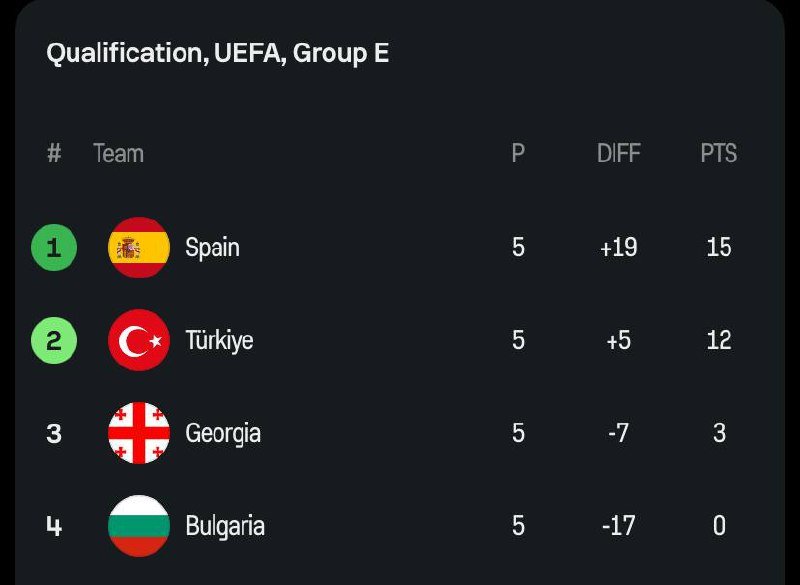The image size is (800, 585).
Task: Click the green rank 2 badge
Action: pos(54,340)
